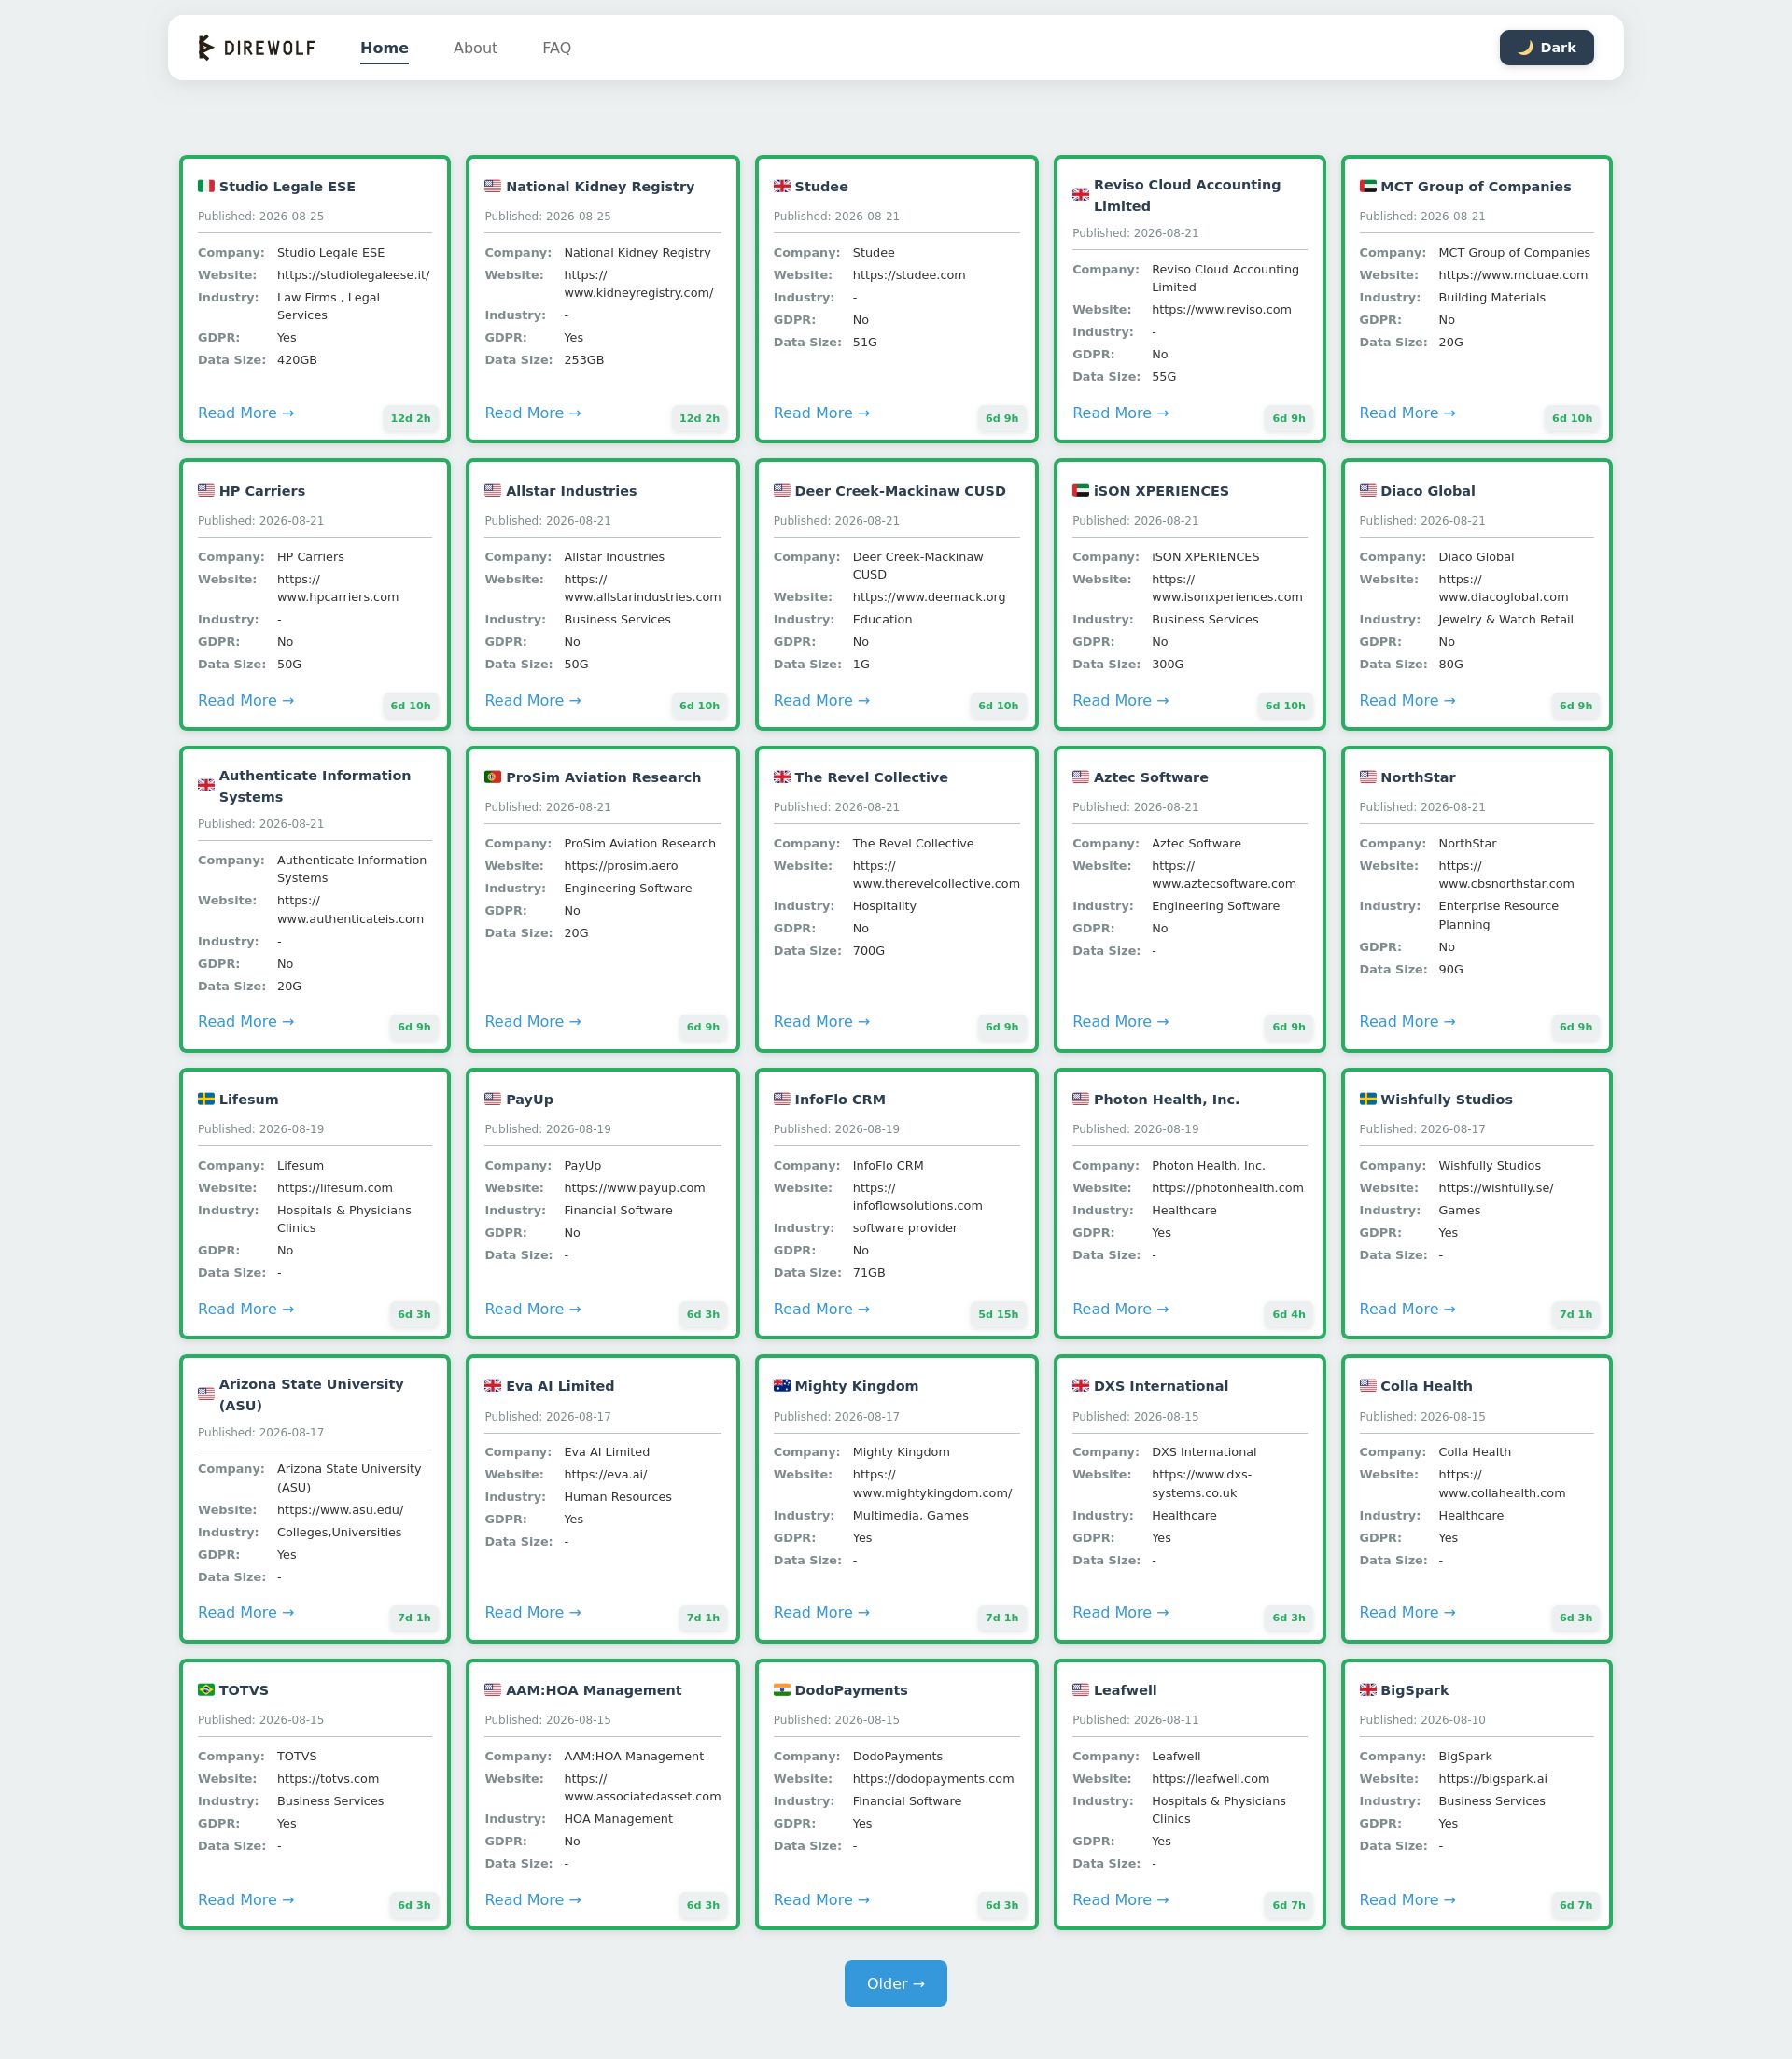The image size is (1792, 2059).
Task: Click the 5d 15h badge on InfoFlo CRM
Action: coord(998,1314)
